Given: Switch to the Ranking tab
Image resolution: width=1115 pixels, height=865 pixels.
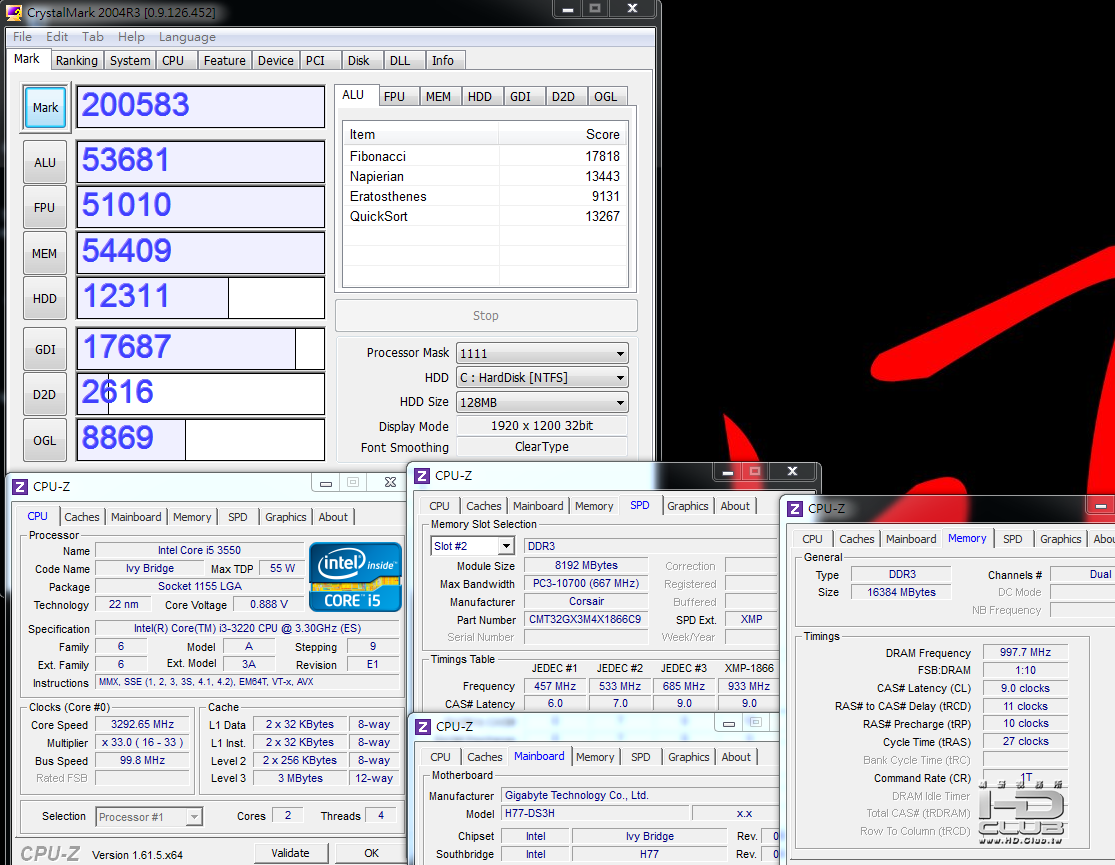Looking at the screenshot, I should coord(77,61).
